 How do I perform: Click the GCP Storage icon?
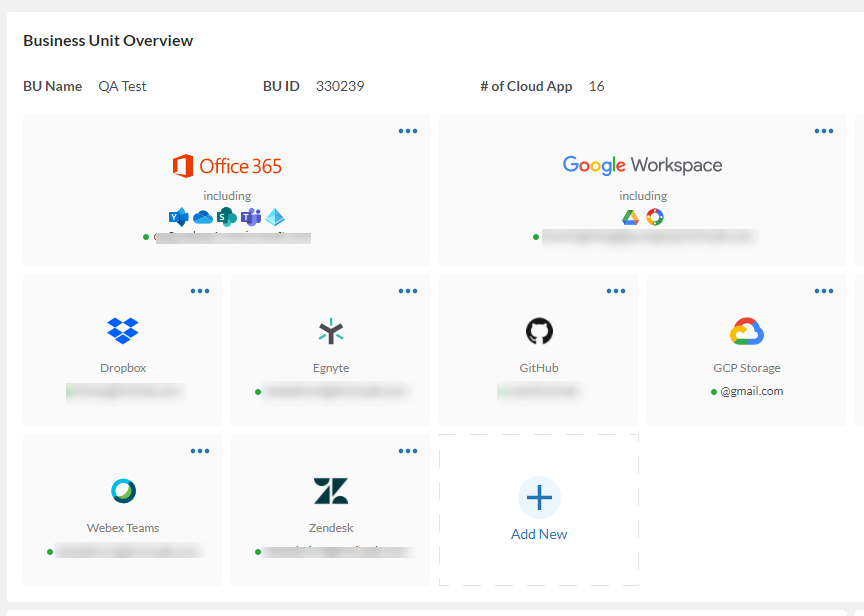(x=747, y=331)
